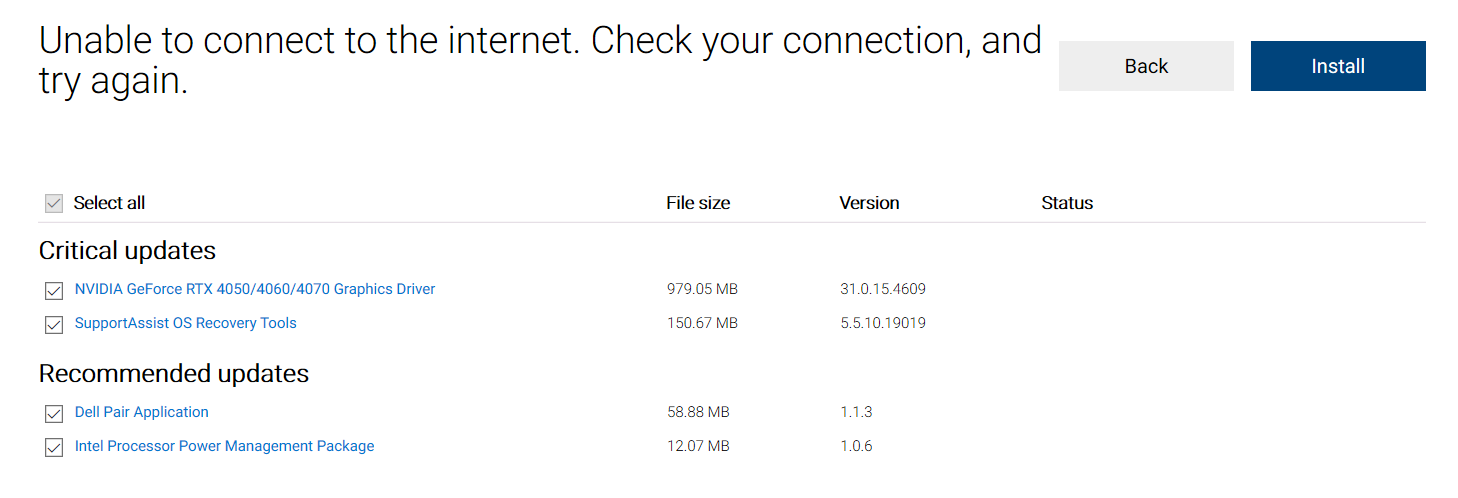Click the unable to connect error message

540,60
